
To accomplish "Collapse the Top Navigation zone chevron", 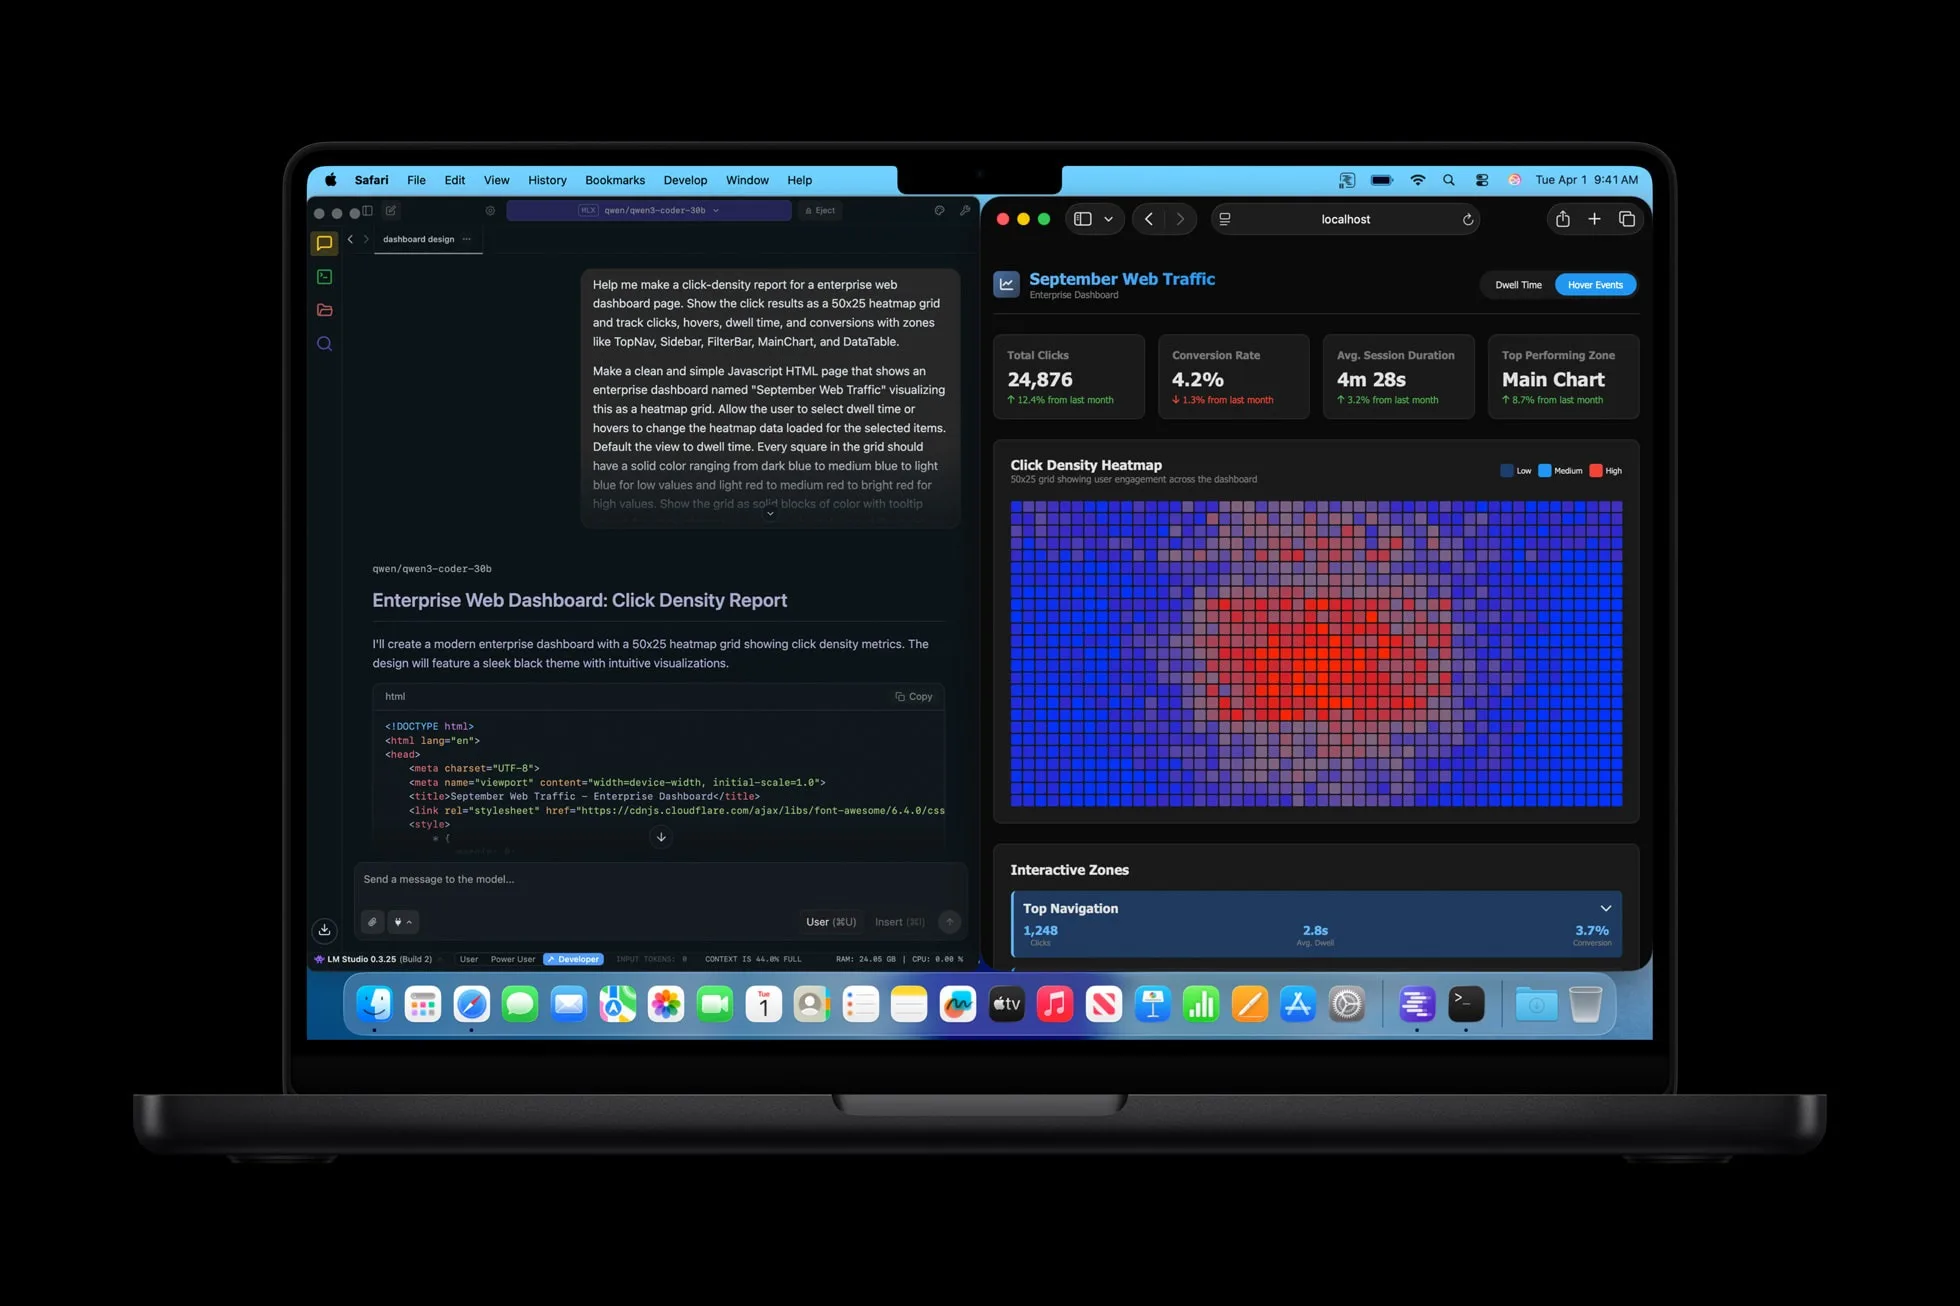I will tap(1606, 908).
